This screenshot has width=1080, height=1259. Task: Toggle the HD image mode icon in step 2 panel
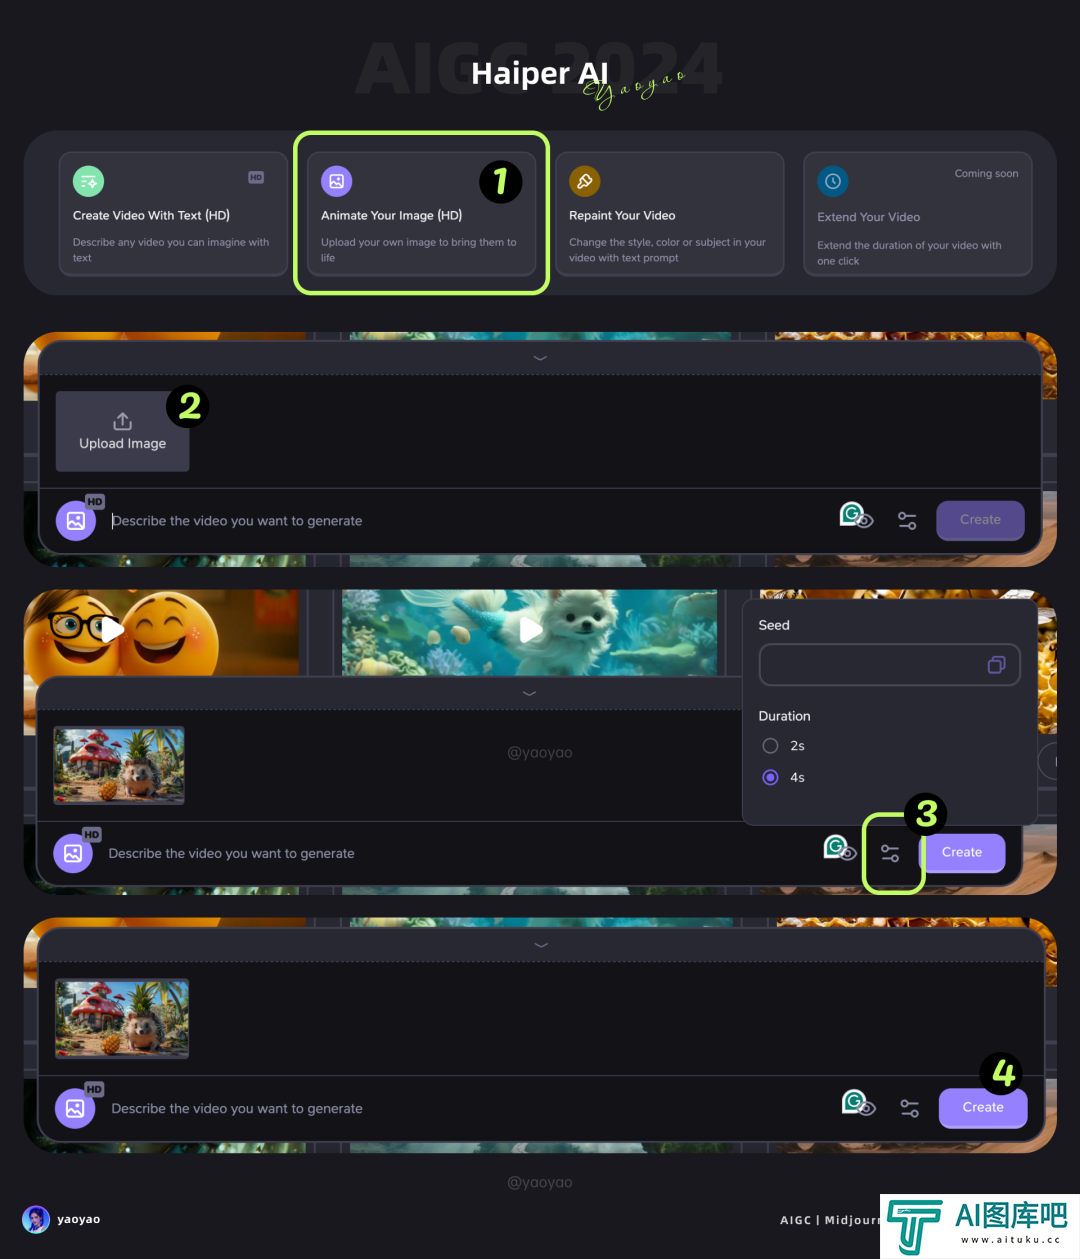coord(76,520)
